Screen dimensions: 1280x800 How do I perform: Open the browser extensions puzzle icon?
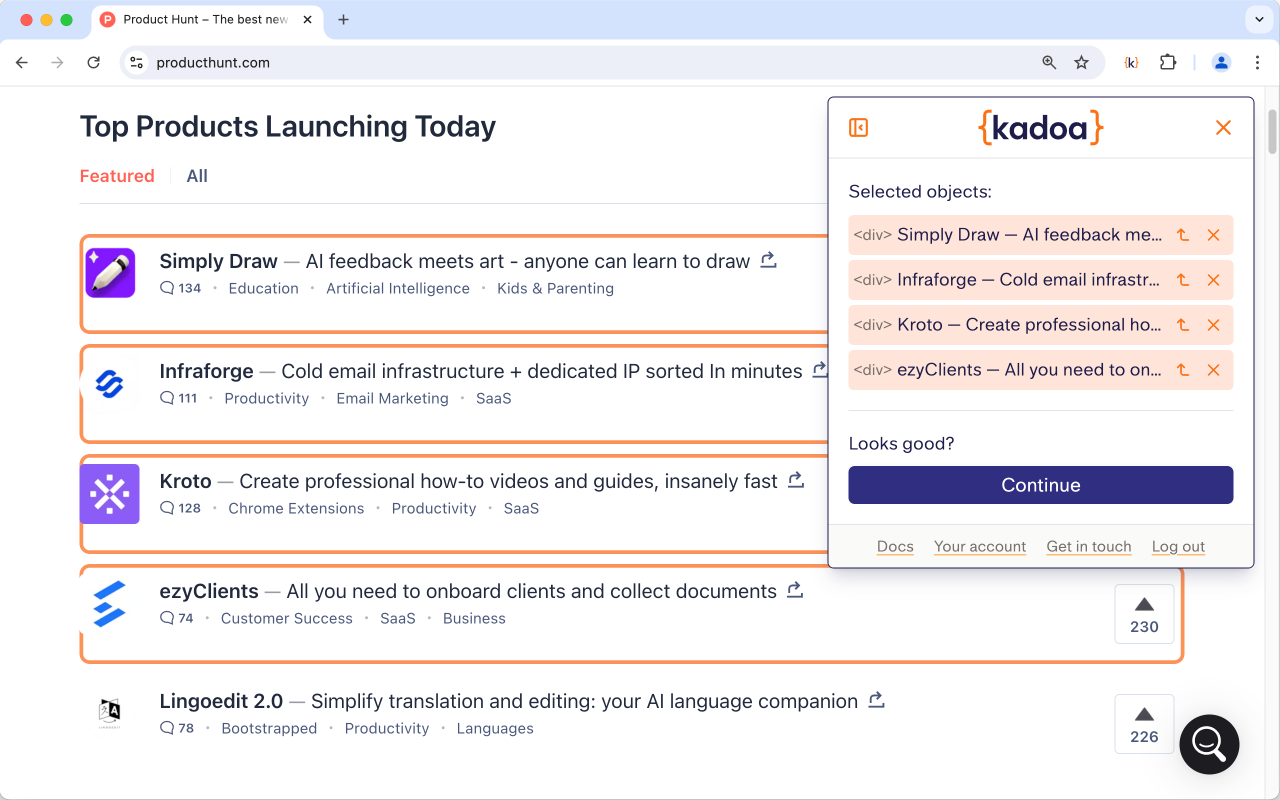1167,62
